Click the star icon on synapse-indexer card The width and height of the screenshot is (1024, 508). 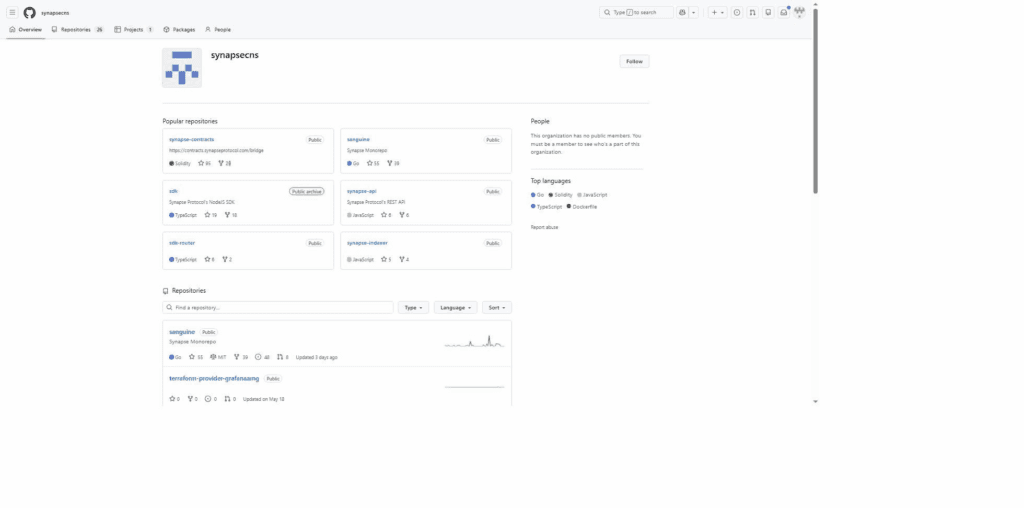coord(383,259)
